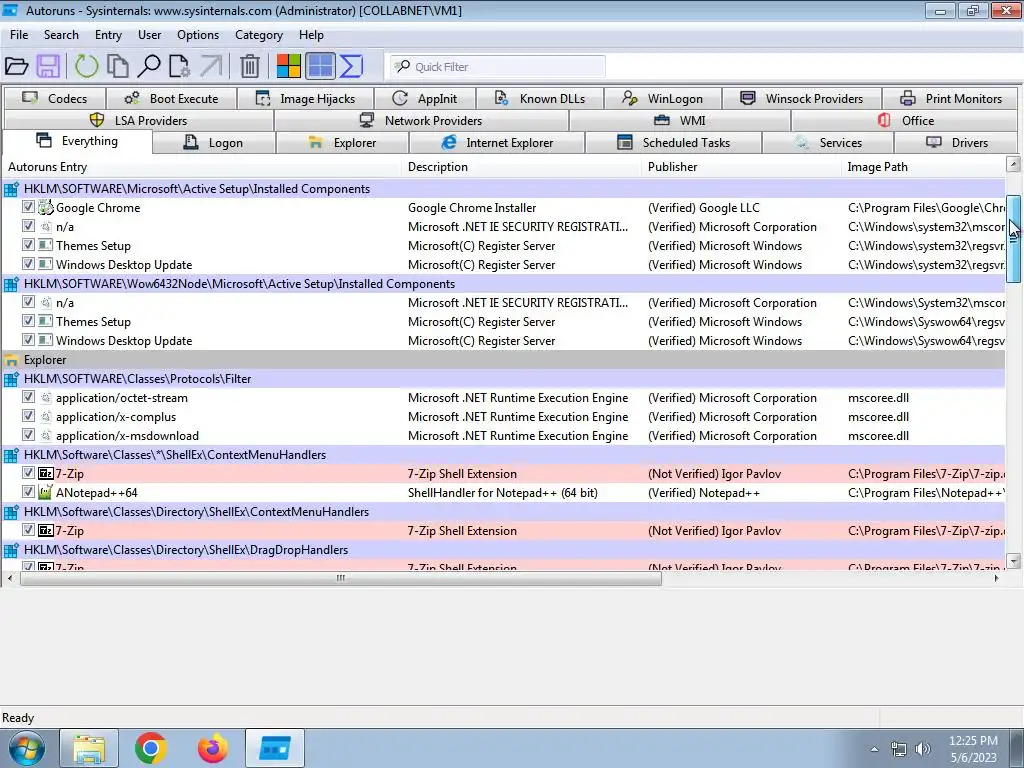This screenshot has width=1024, height=768.
Task: Uncheck the ANotepad++64 entry
Action: [x=28, y=492]
